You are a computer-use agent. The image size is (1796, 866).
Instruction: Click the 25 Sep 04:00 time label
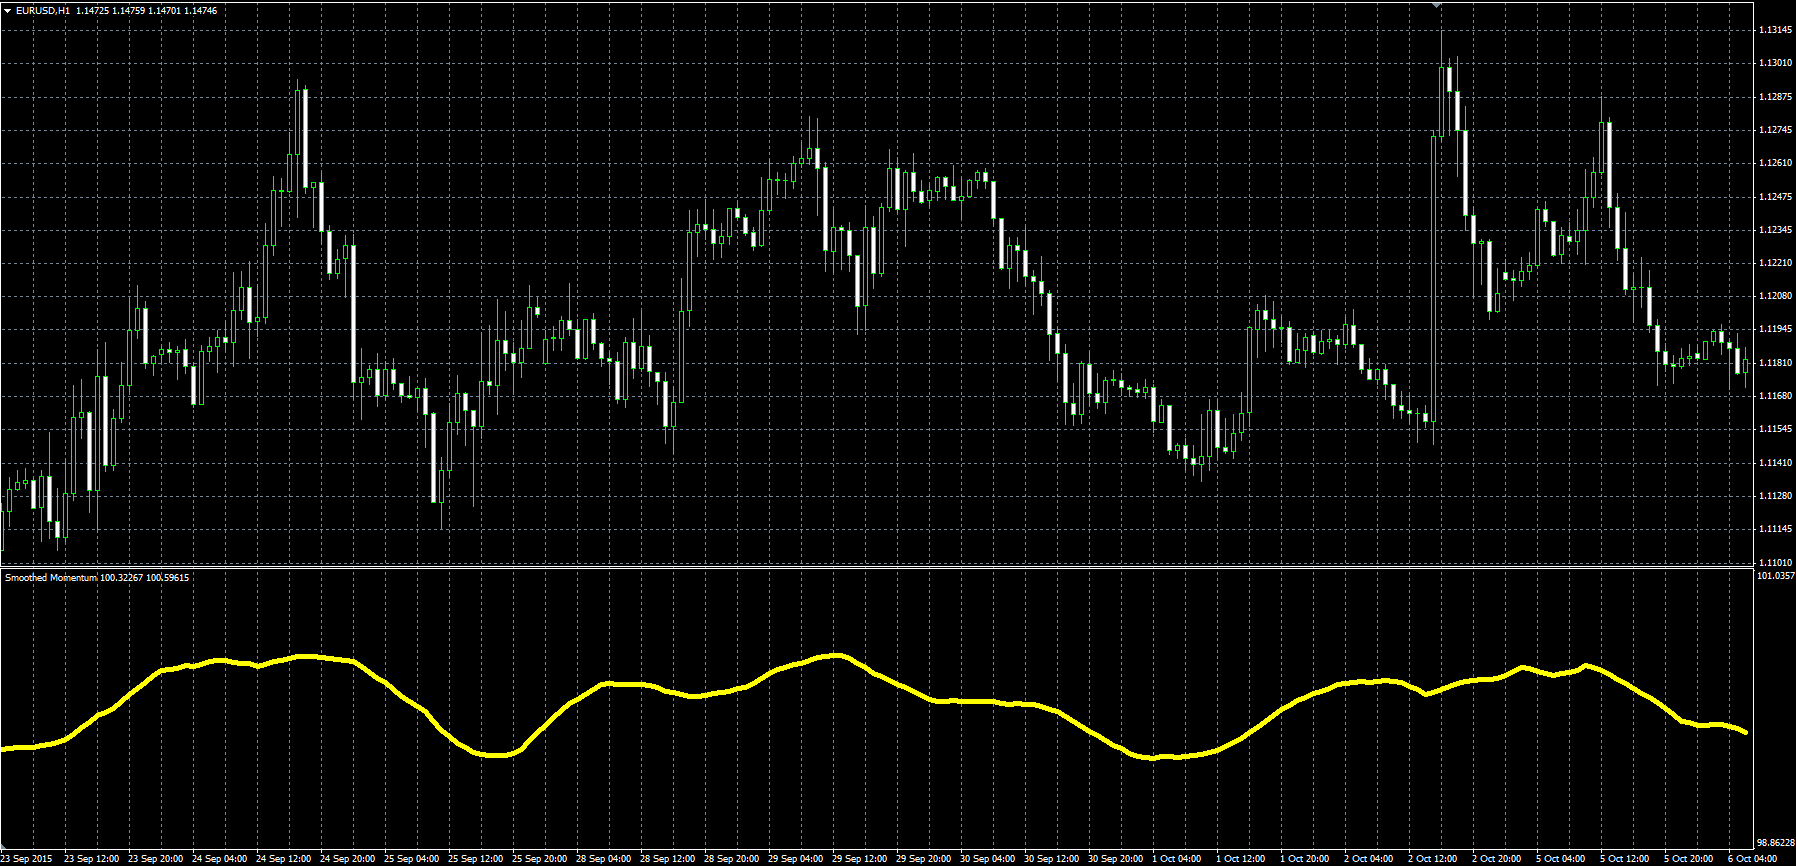[412, 859]
